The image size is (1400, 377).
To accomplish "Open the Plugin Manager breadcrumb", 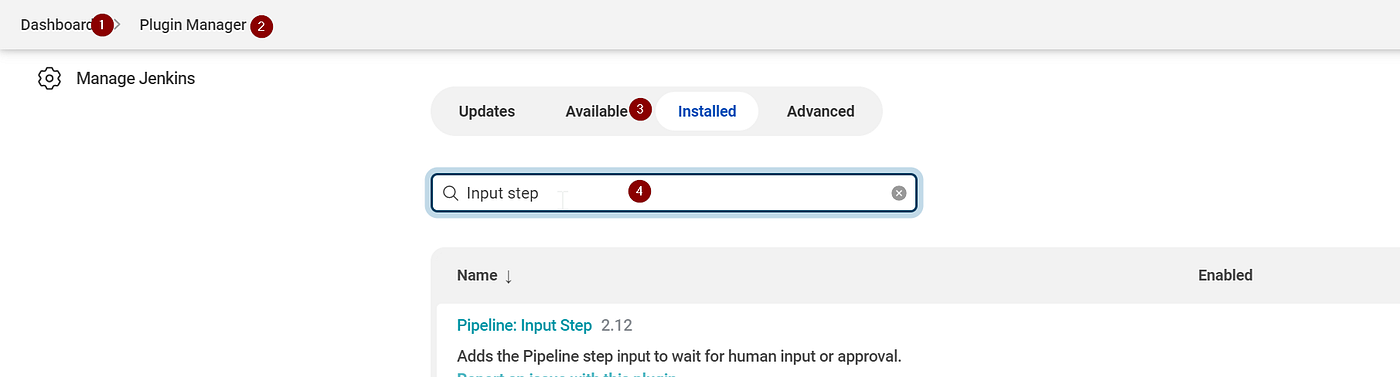I will pos(193,25).
